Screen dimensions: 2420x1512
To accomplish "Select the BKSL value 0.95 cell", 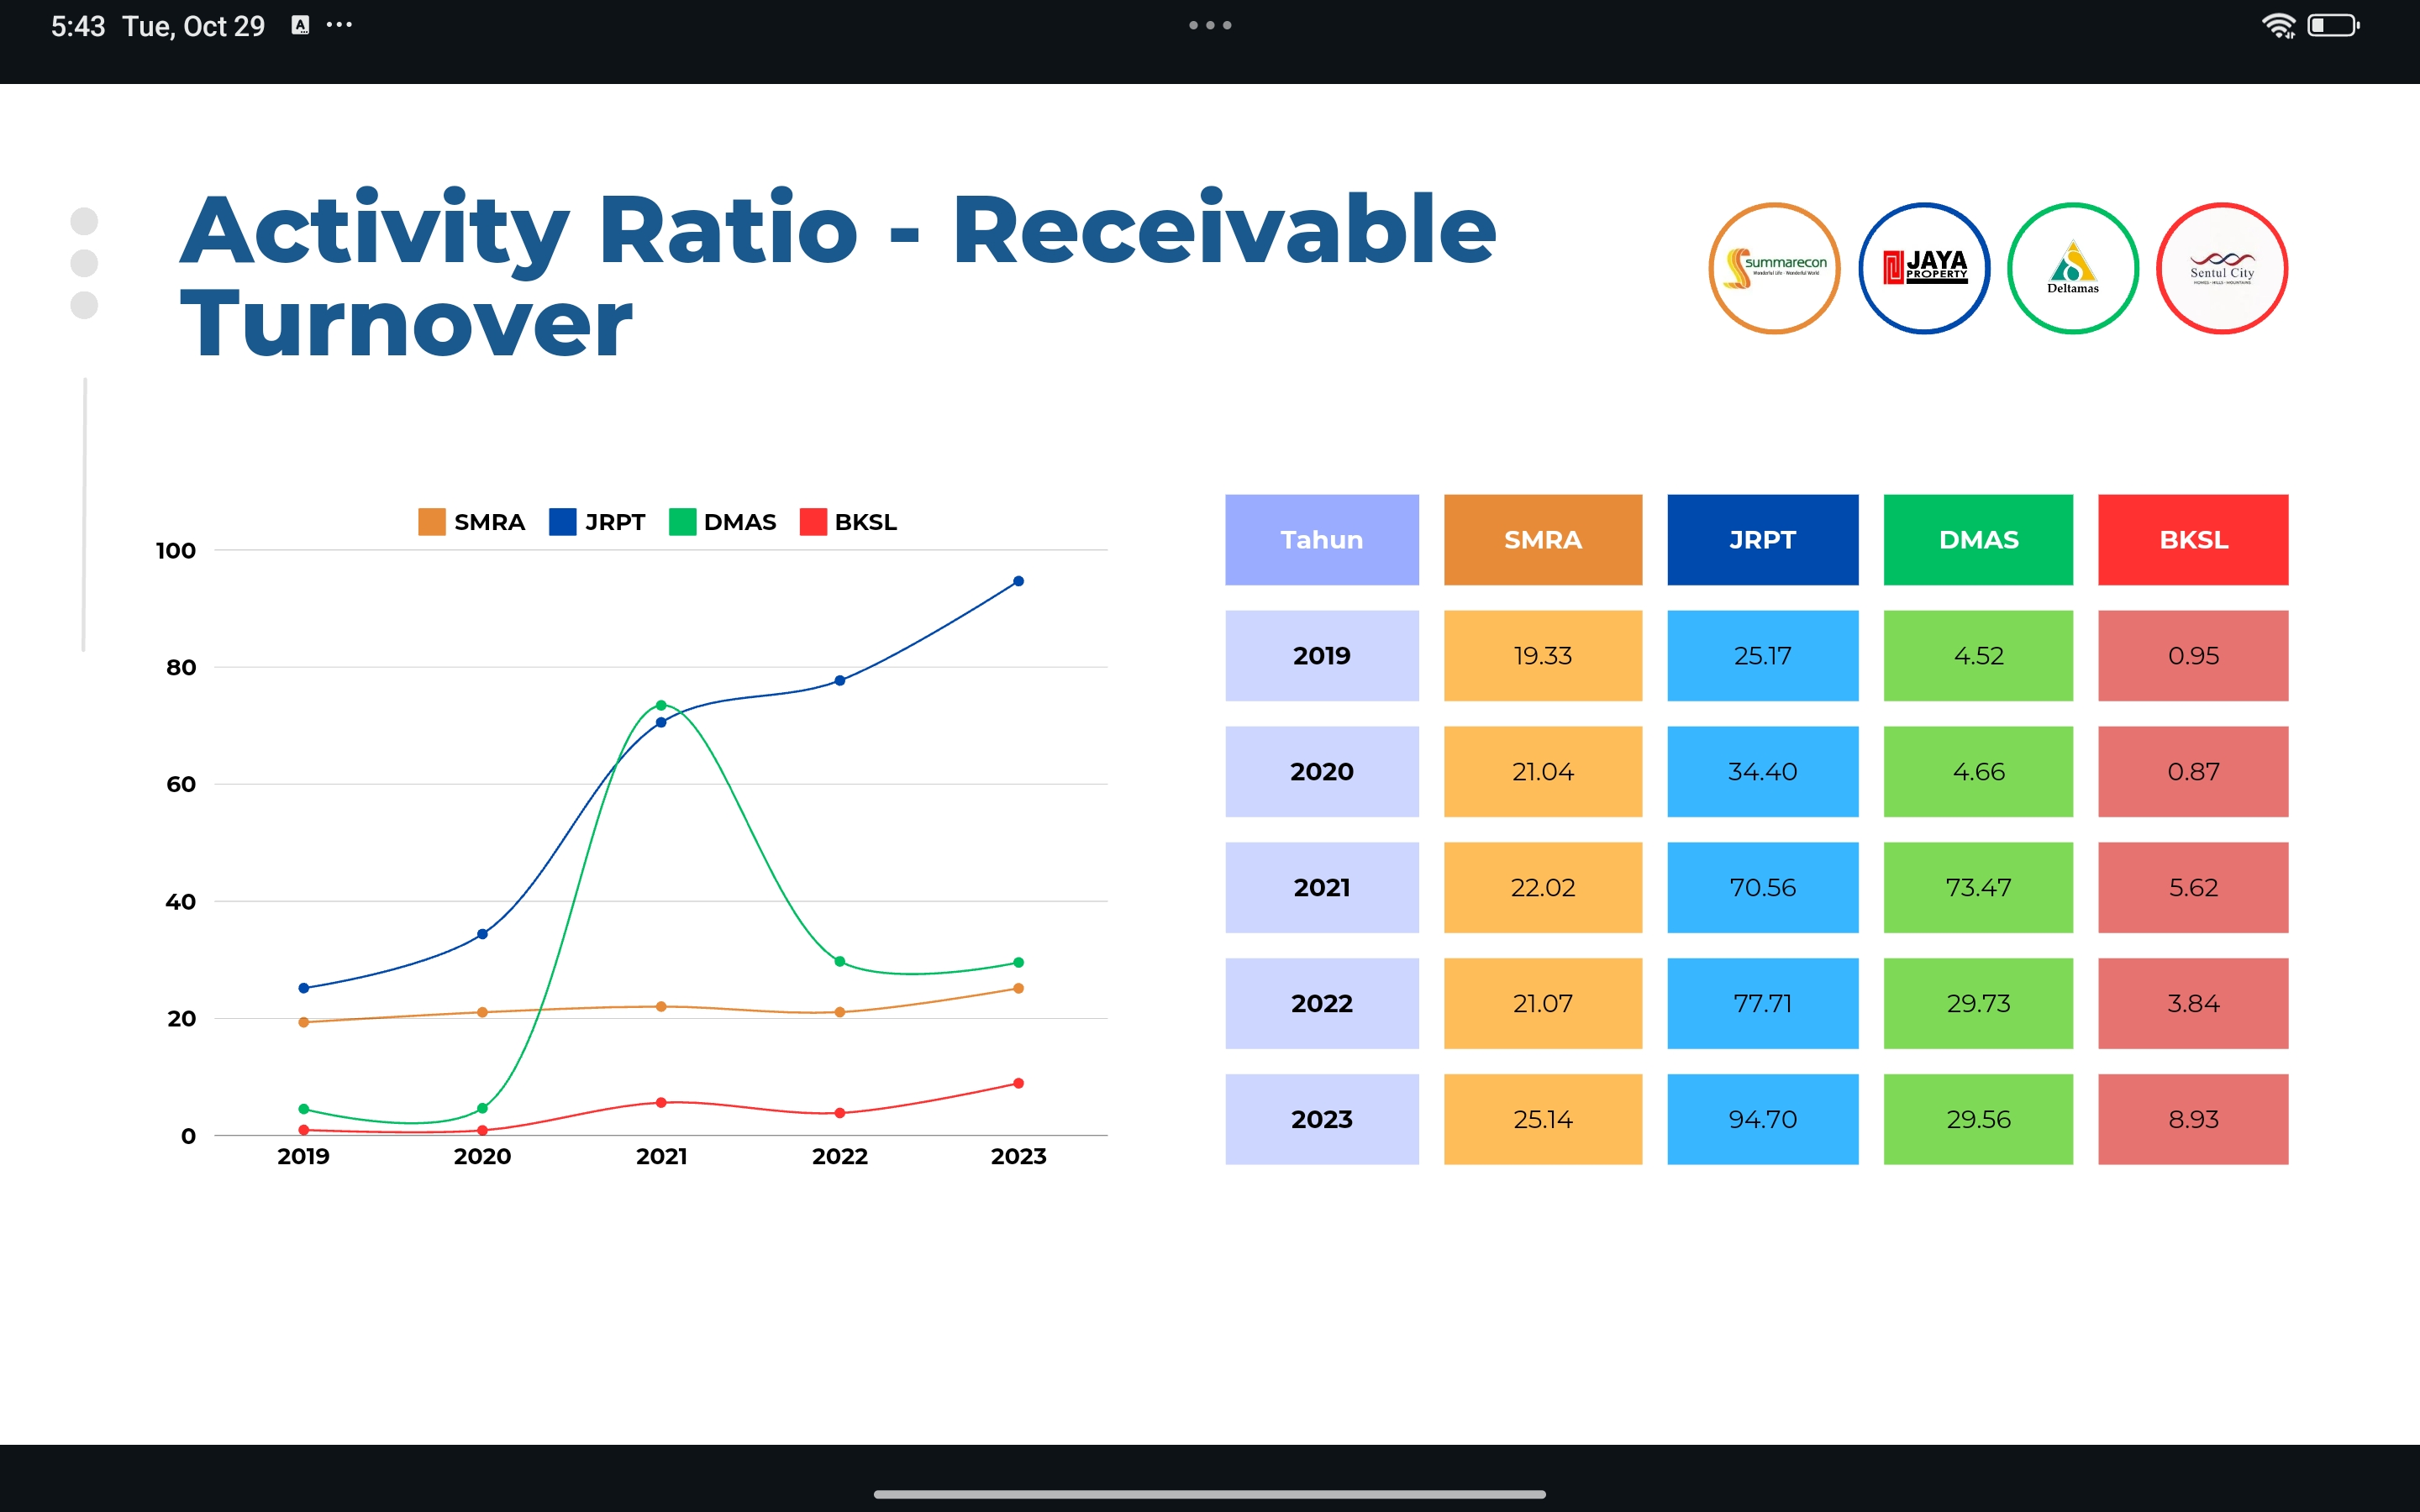I will click(x=2193, y=656).
